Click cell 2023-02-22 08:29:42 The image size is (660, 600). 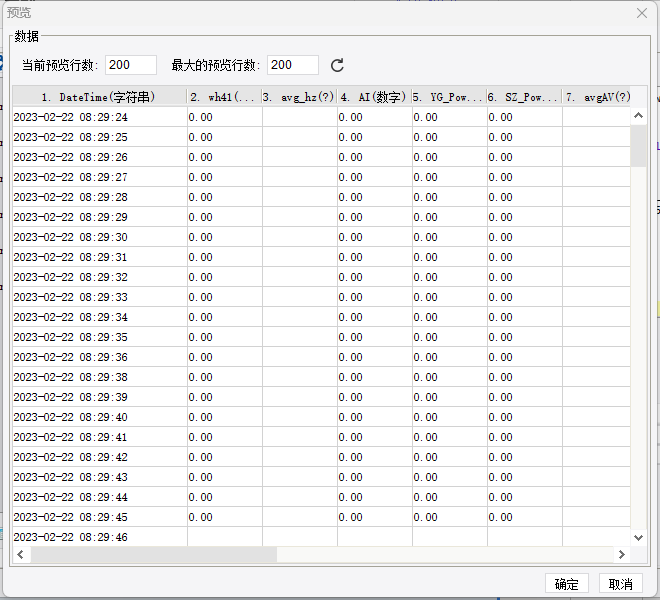click(100, 457)
